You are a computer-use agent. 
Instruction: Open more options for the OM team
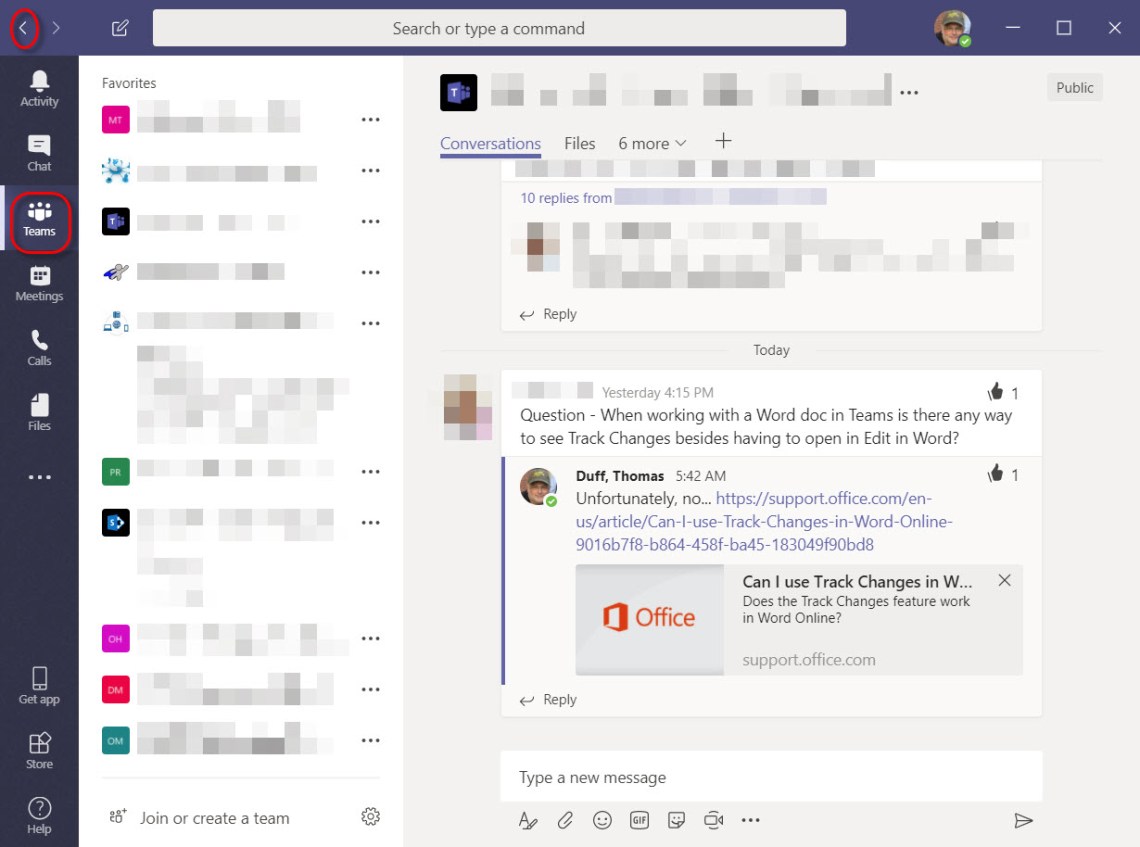371,740
